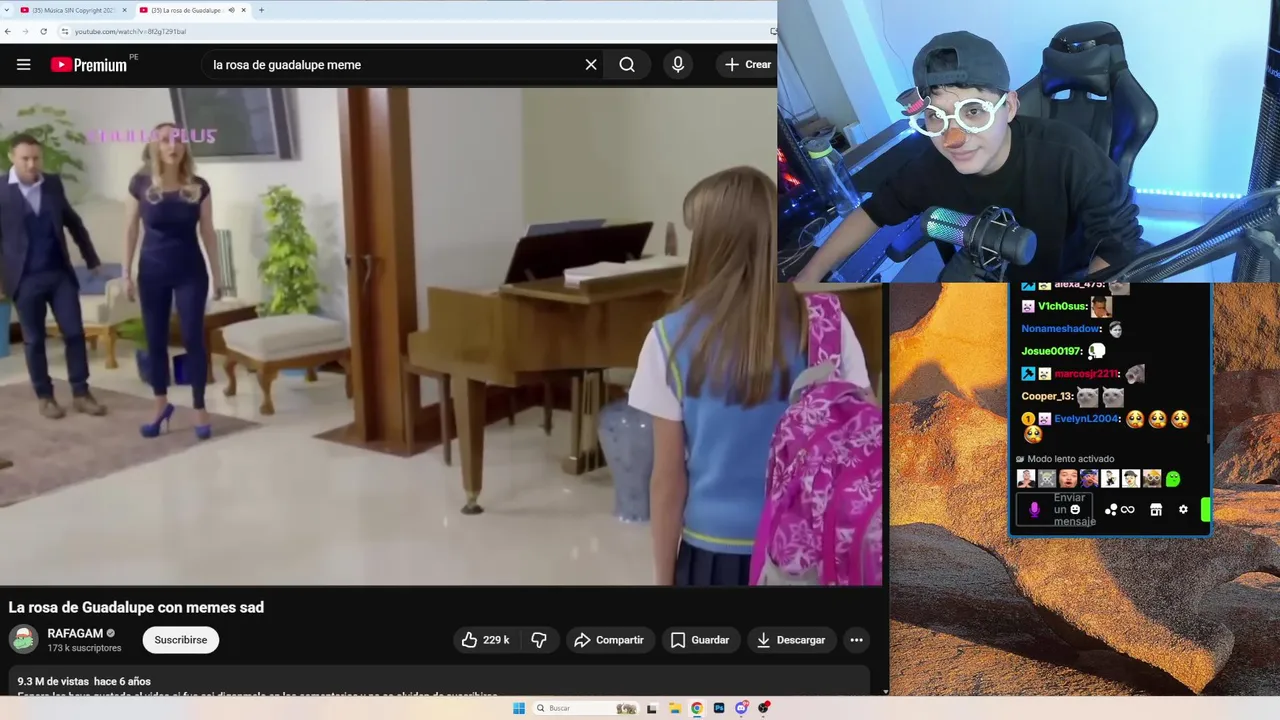Screen dimensions: 1280x720
Task: Select username Cooper_13 in chat
Action: click(1046, 396)
